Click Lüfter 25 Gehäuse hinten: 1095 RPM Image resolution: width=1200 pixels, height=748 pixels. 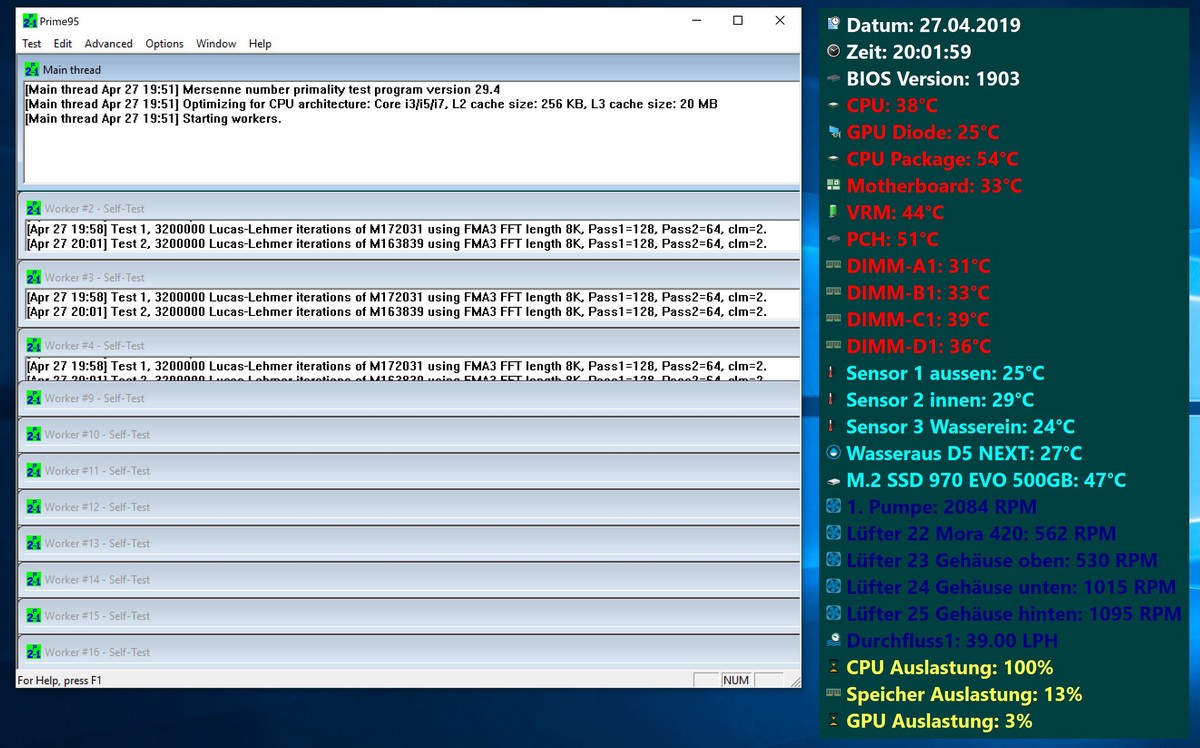tap(1014, 614)
